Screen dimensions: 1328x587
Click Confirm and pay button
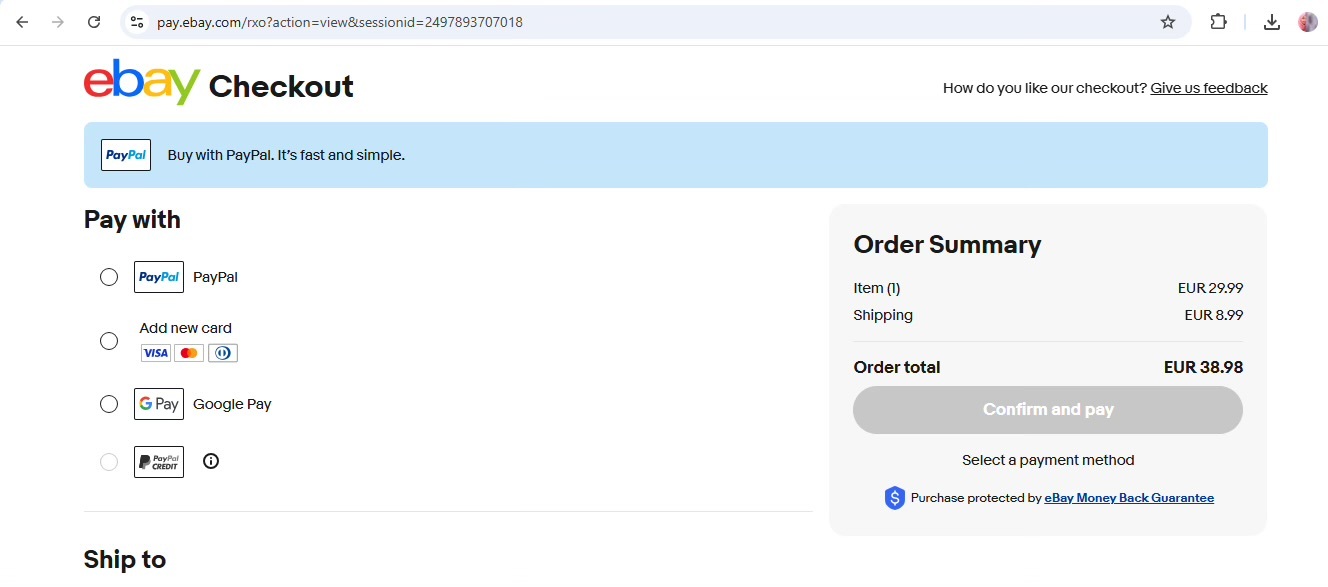pos(1048,410)
